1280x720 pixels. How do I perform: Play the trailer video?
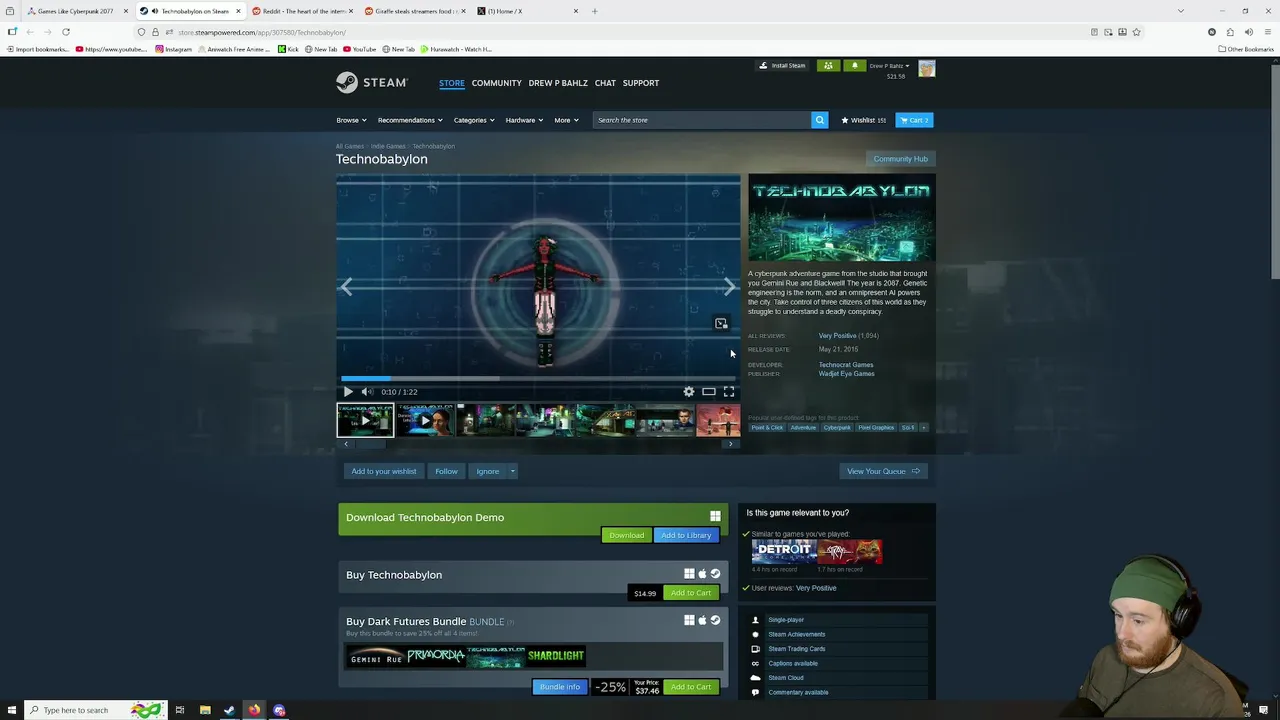[348, 392]
